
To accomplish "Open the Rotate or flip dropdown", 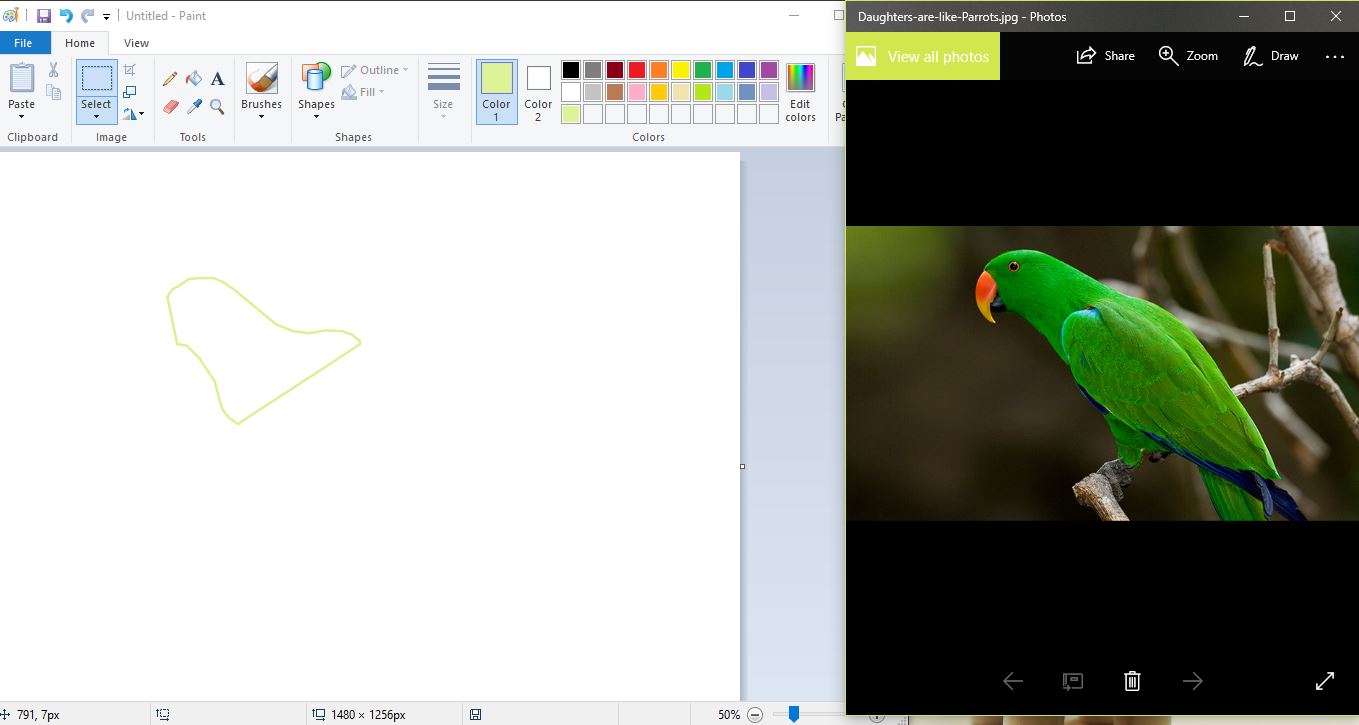I will [x=133, y=113].
